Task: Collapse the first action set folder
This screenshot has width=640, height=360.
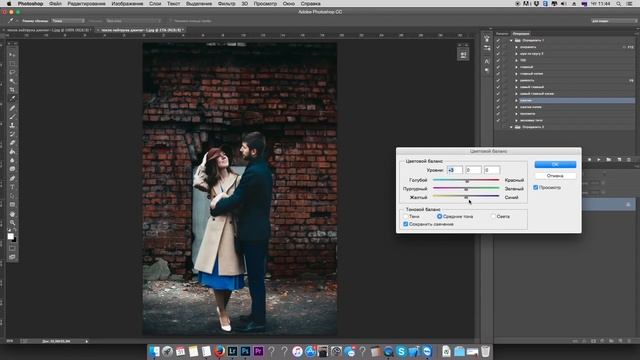Action: [511, 40]
